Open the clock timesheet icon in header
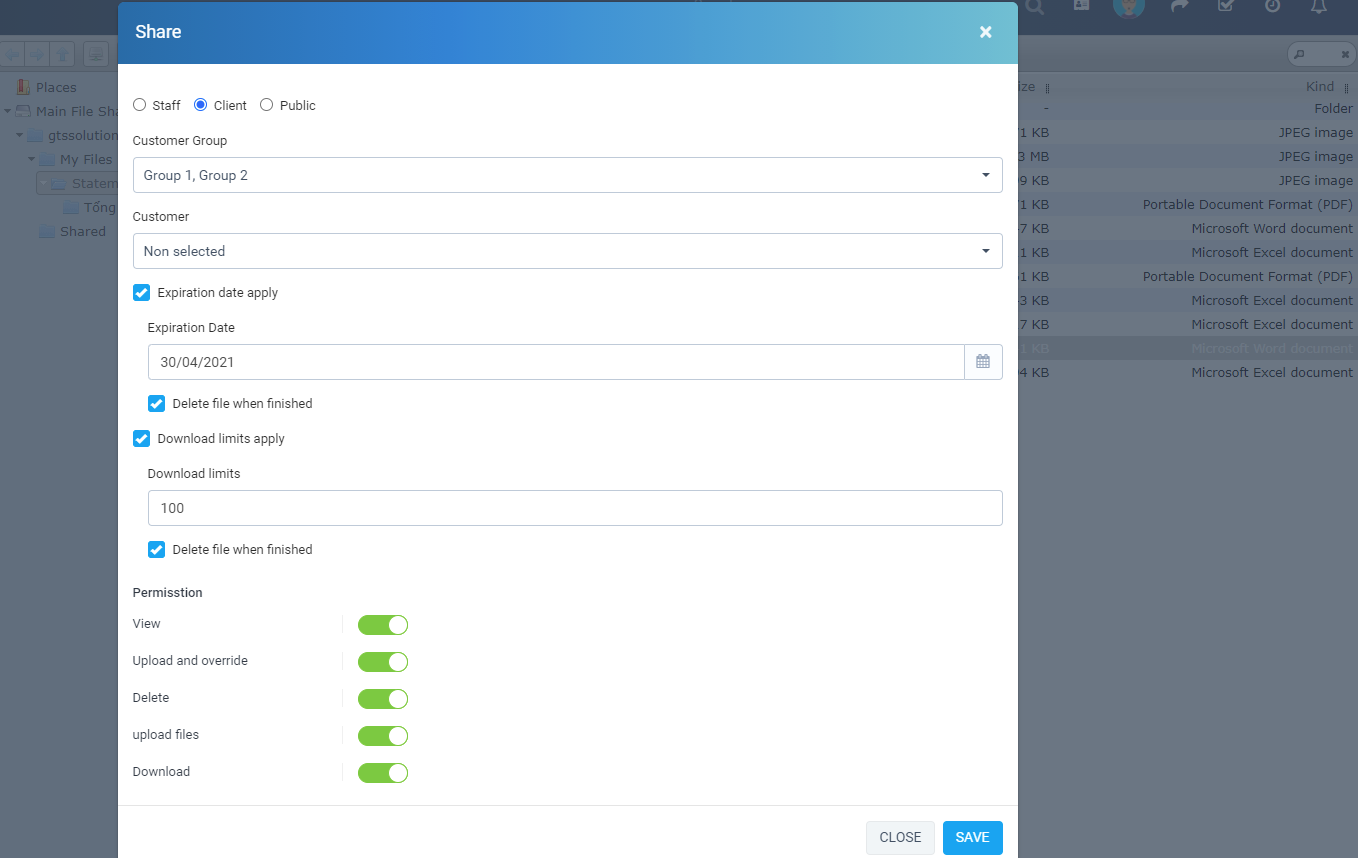1358x858 pixels. point(1272,6)
